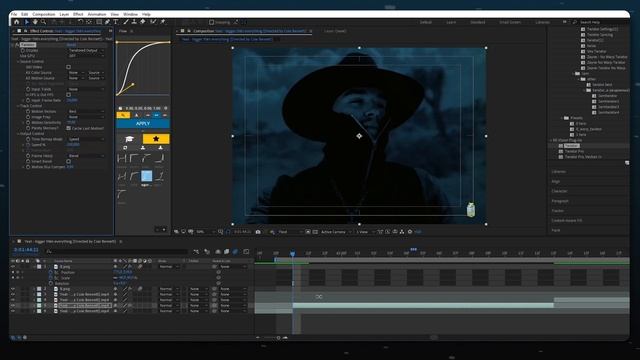Select the first Flow preset curve thumbnail

pos(122,158)
